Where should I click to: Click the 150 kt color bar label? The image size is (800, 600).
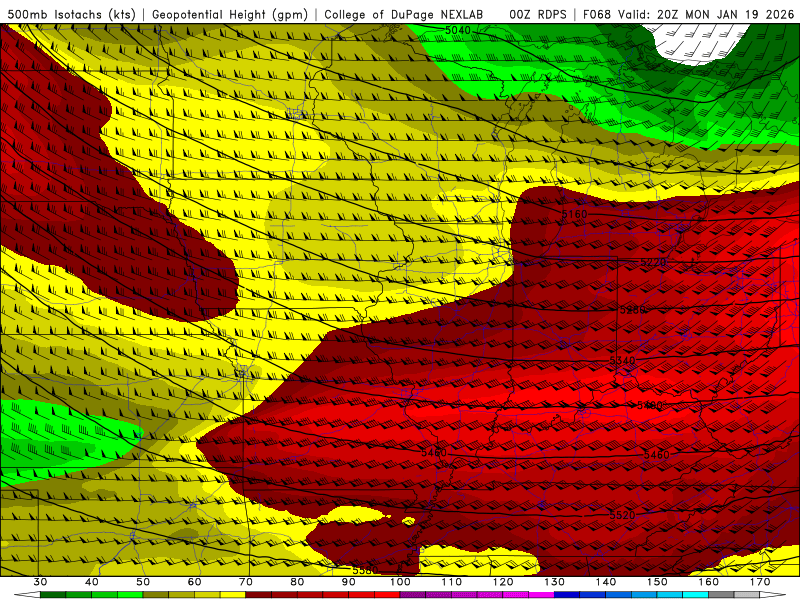[657, 582]
